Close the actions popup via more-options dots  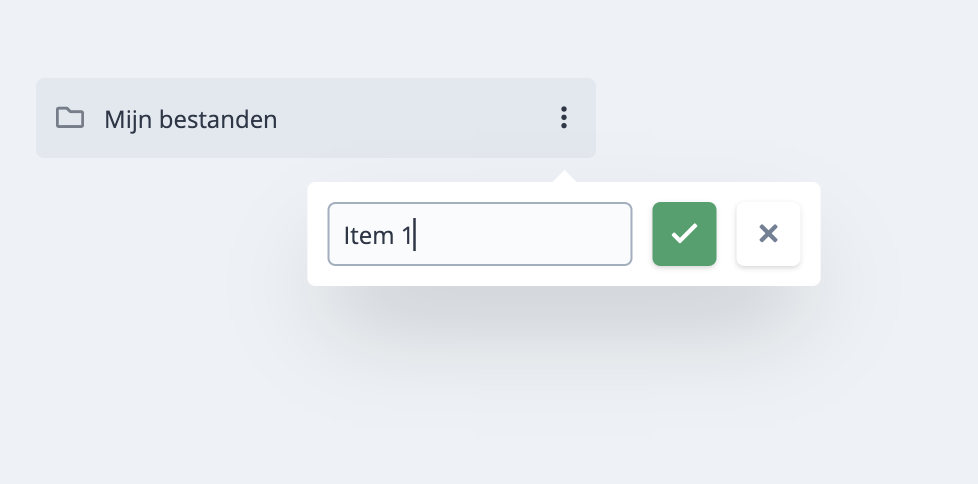(x=564, y=118)
